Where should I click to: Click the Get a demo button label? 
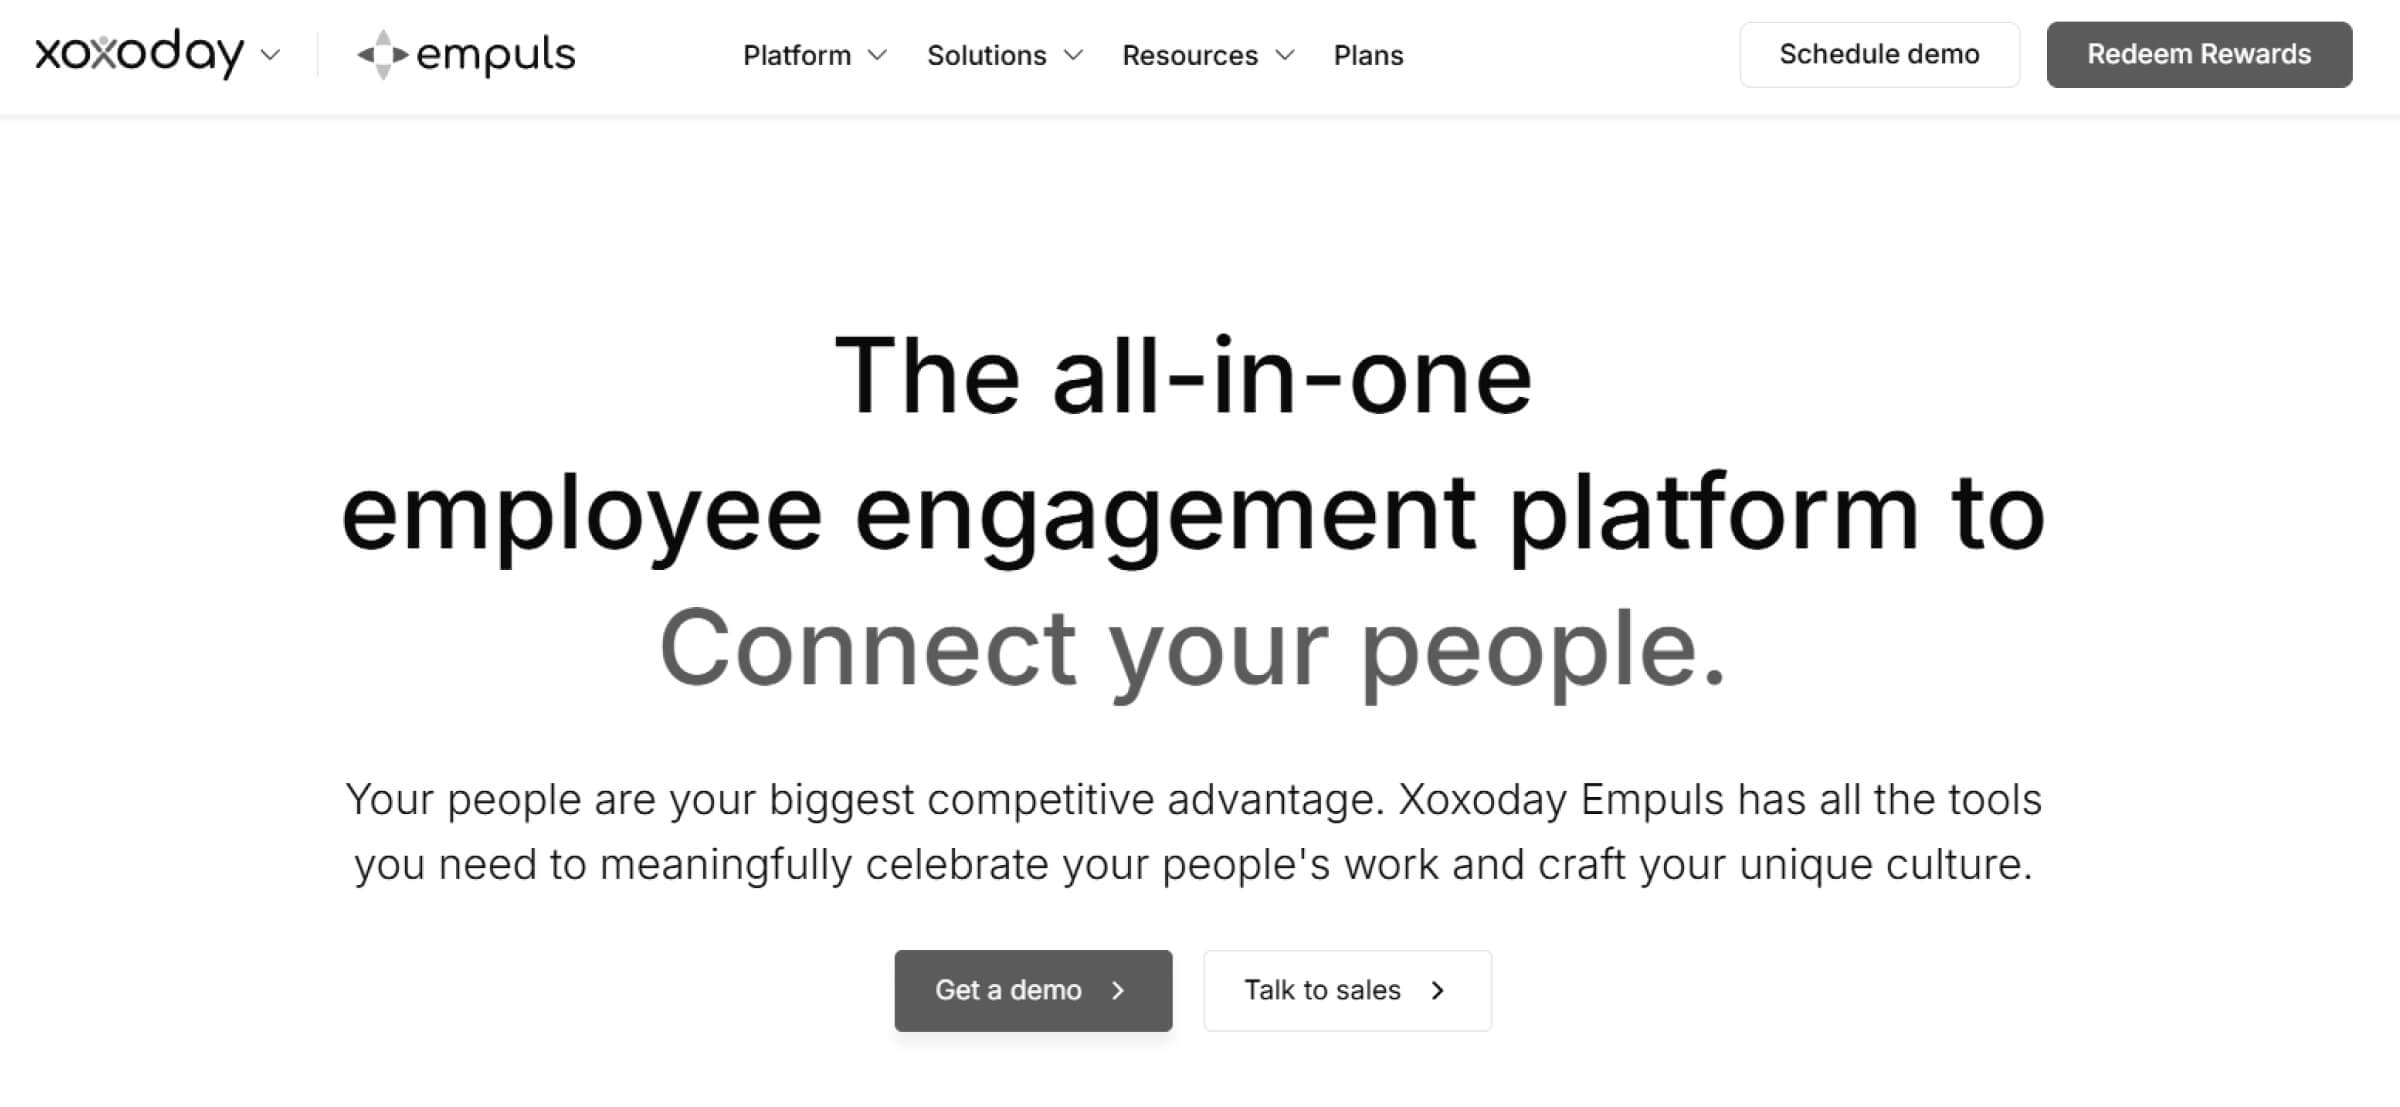click(1008, 990)
